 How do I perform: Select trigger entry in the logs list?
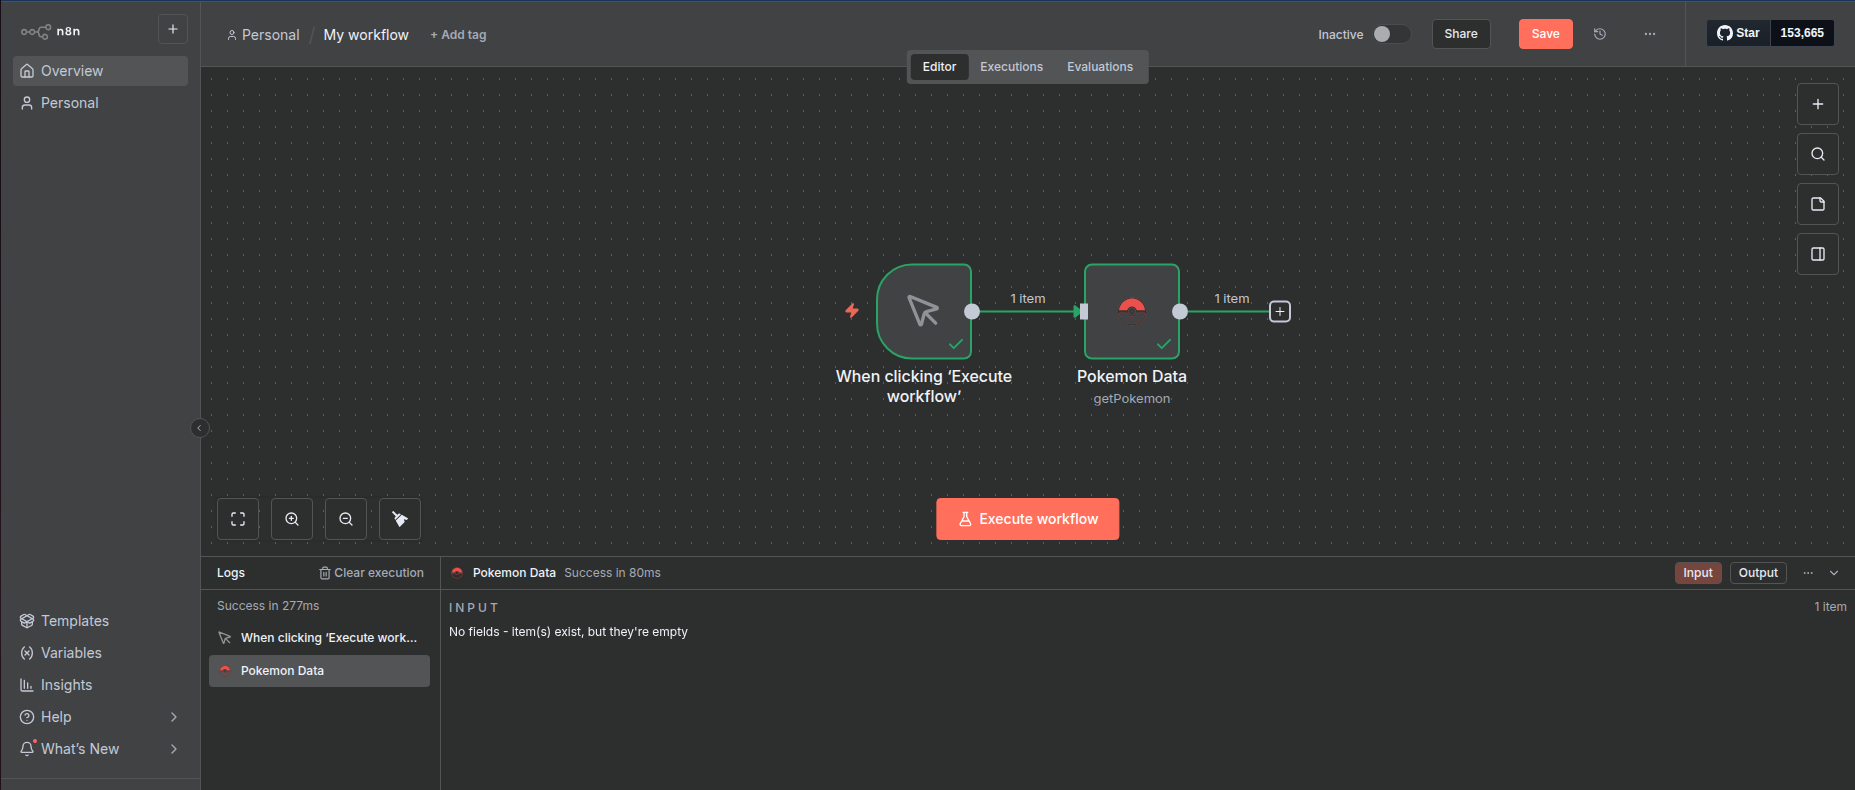click(x=319, y=638)
